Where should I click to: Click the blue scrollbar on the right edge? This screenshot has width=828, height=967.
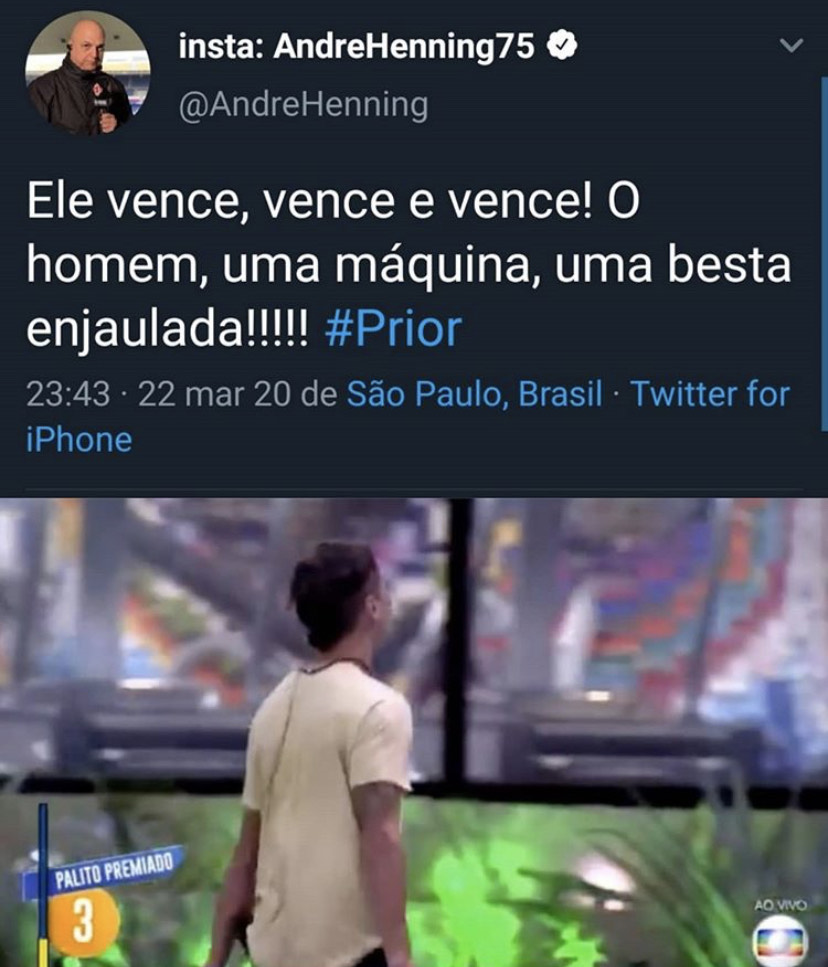coord(824,253)
